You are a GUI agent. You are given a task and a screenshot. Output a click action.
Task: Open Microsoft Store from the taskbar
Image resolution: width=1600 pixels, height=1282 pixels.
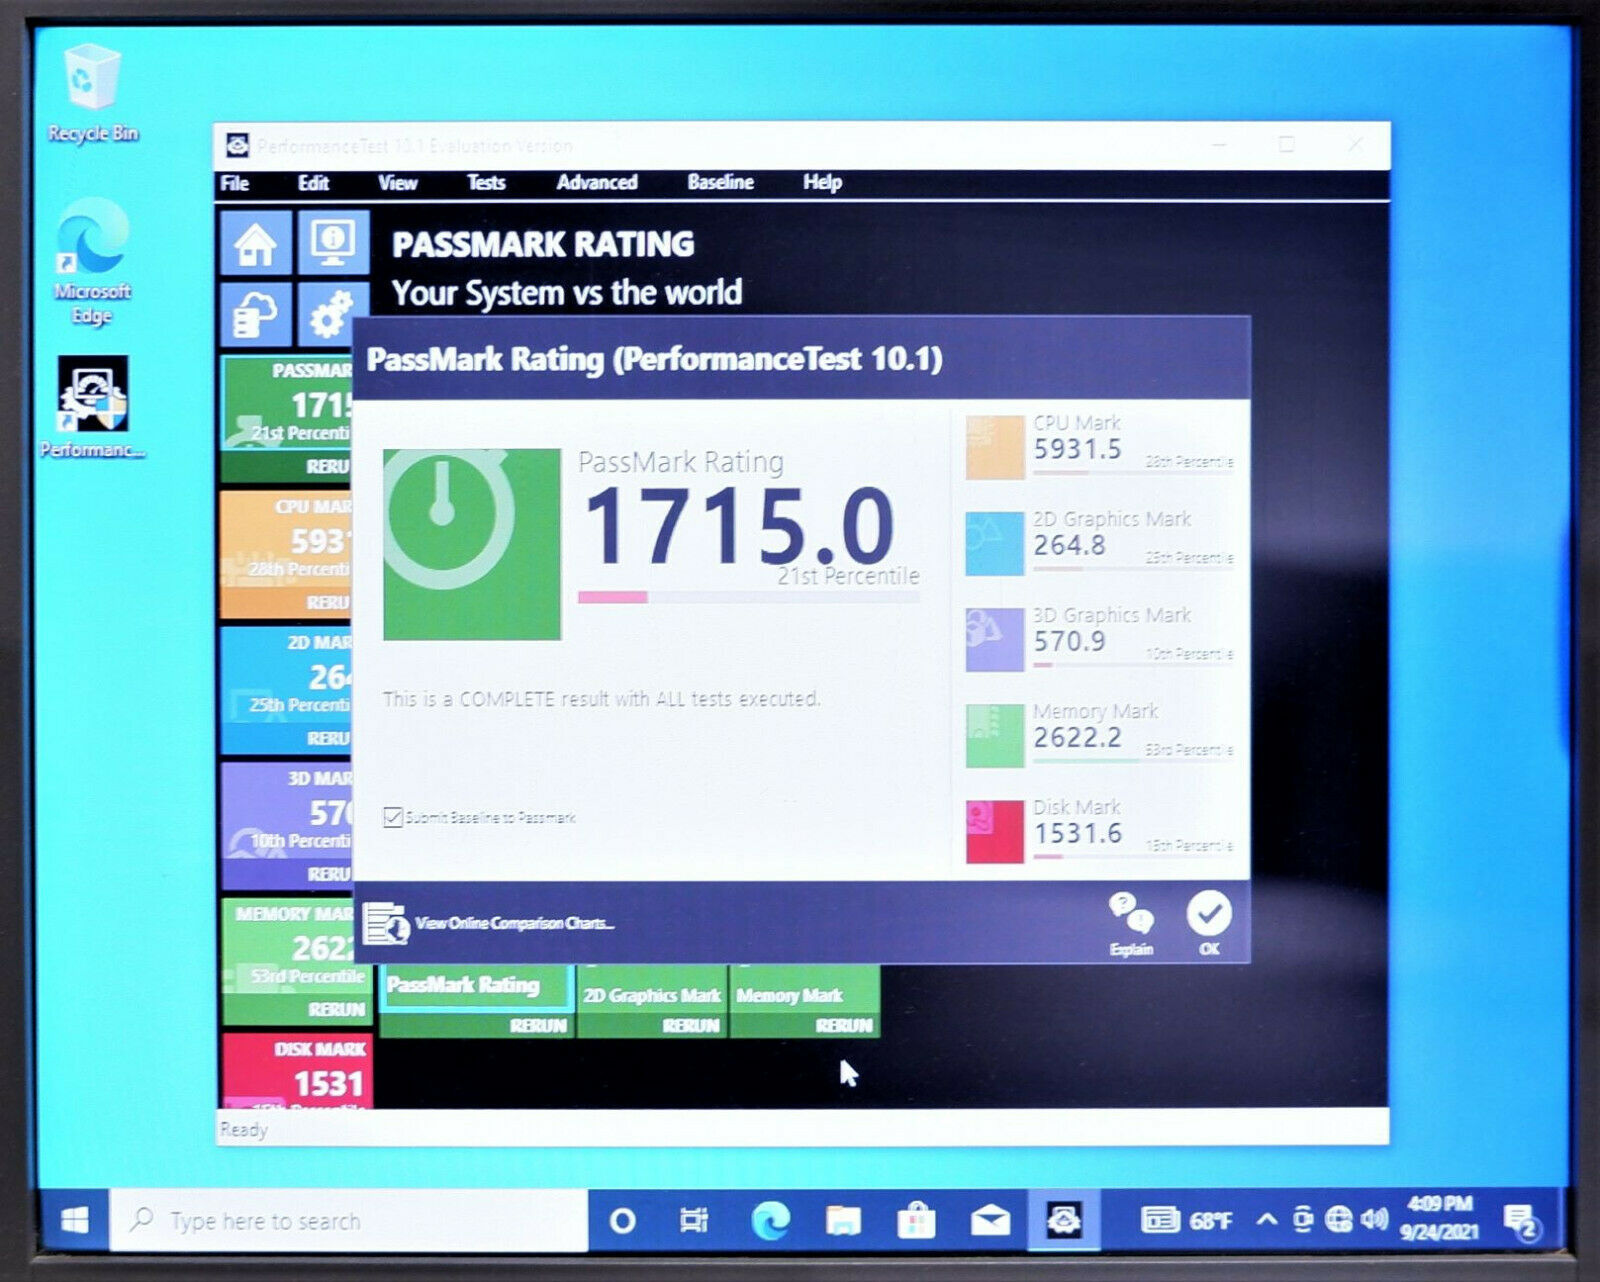coord(916,1221)
